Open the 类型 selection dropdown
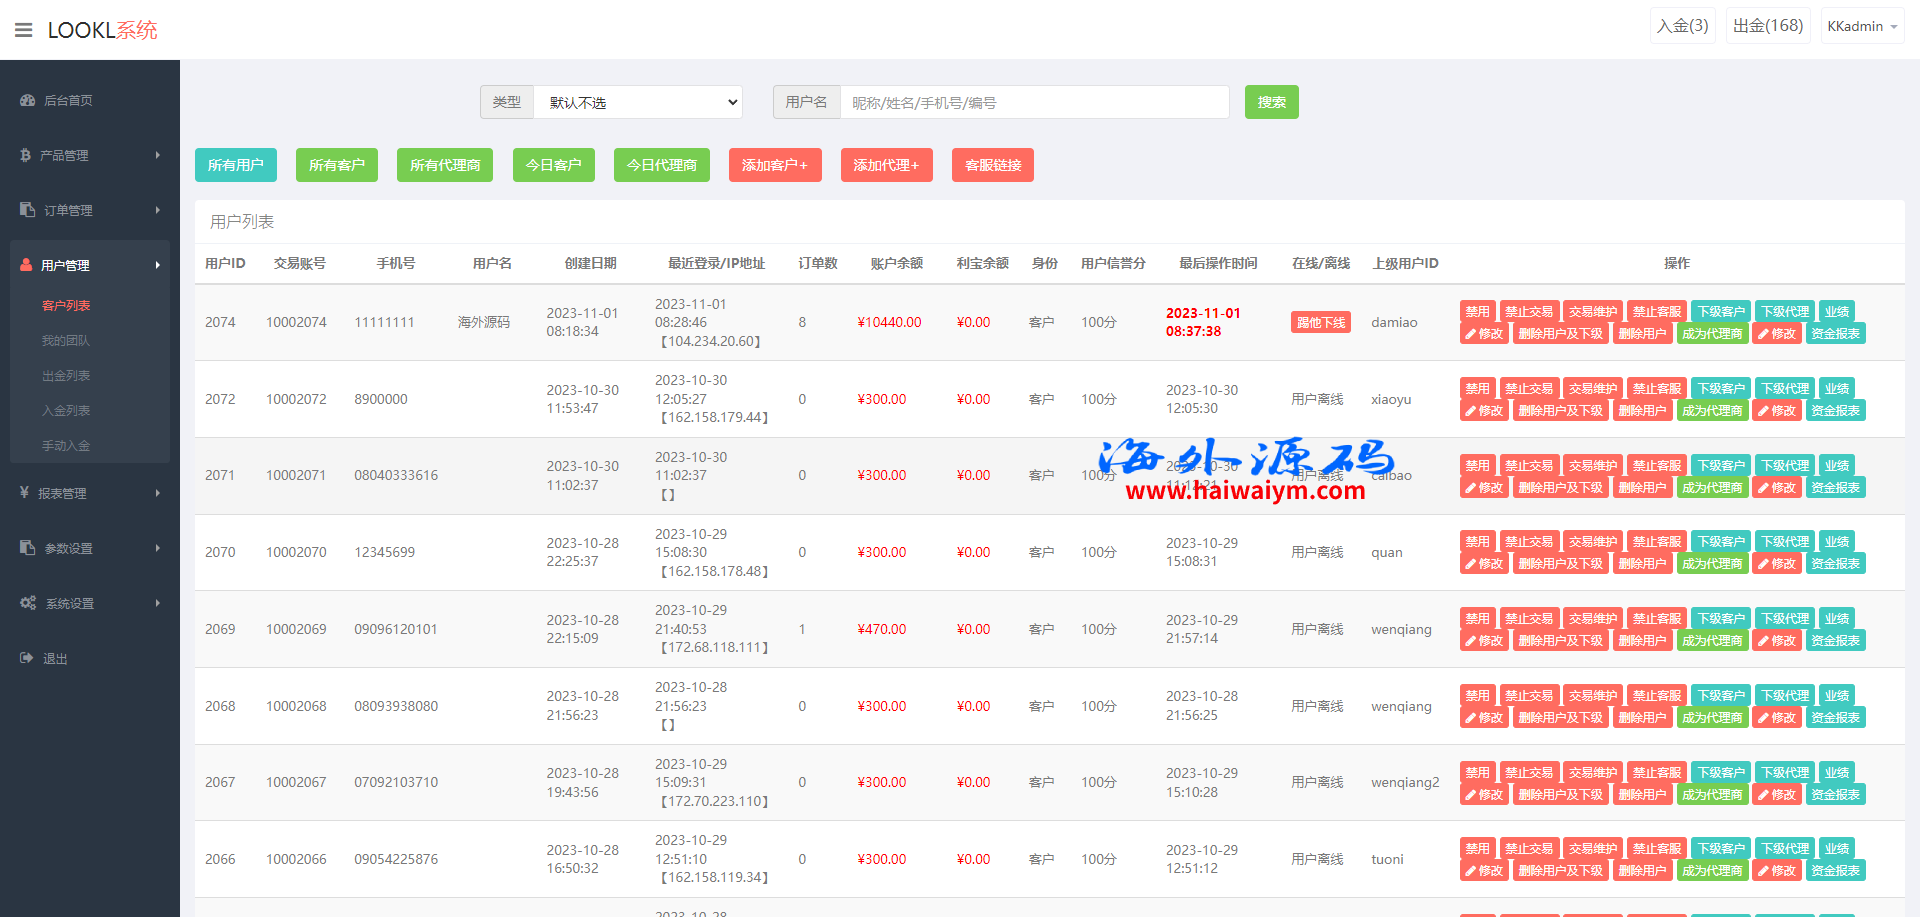The width and height of the screenshot is (1920, 917). click(x=638, y=102)
